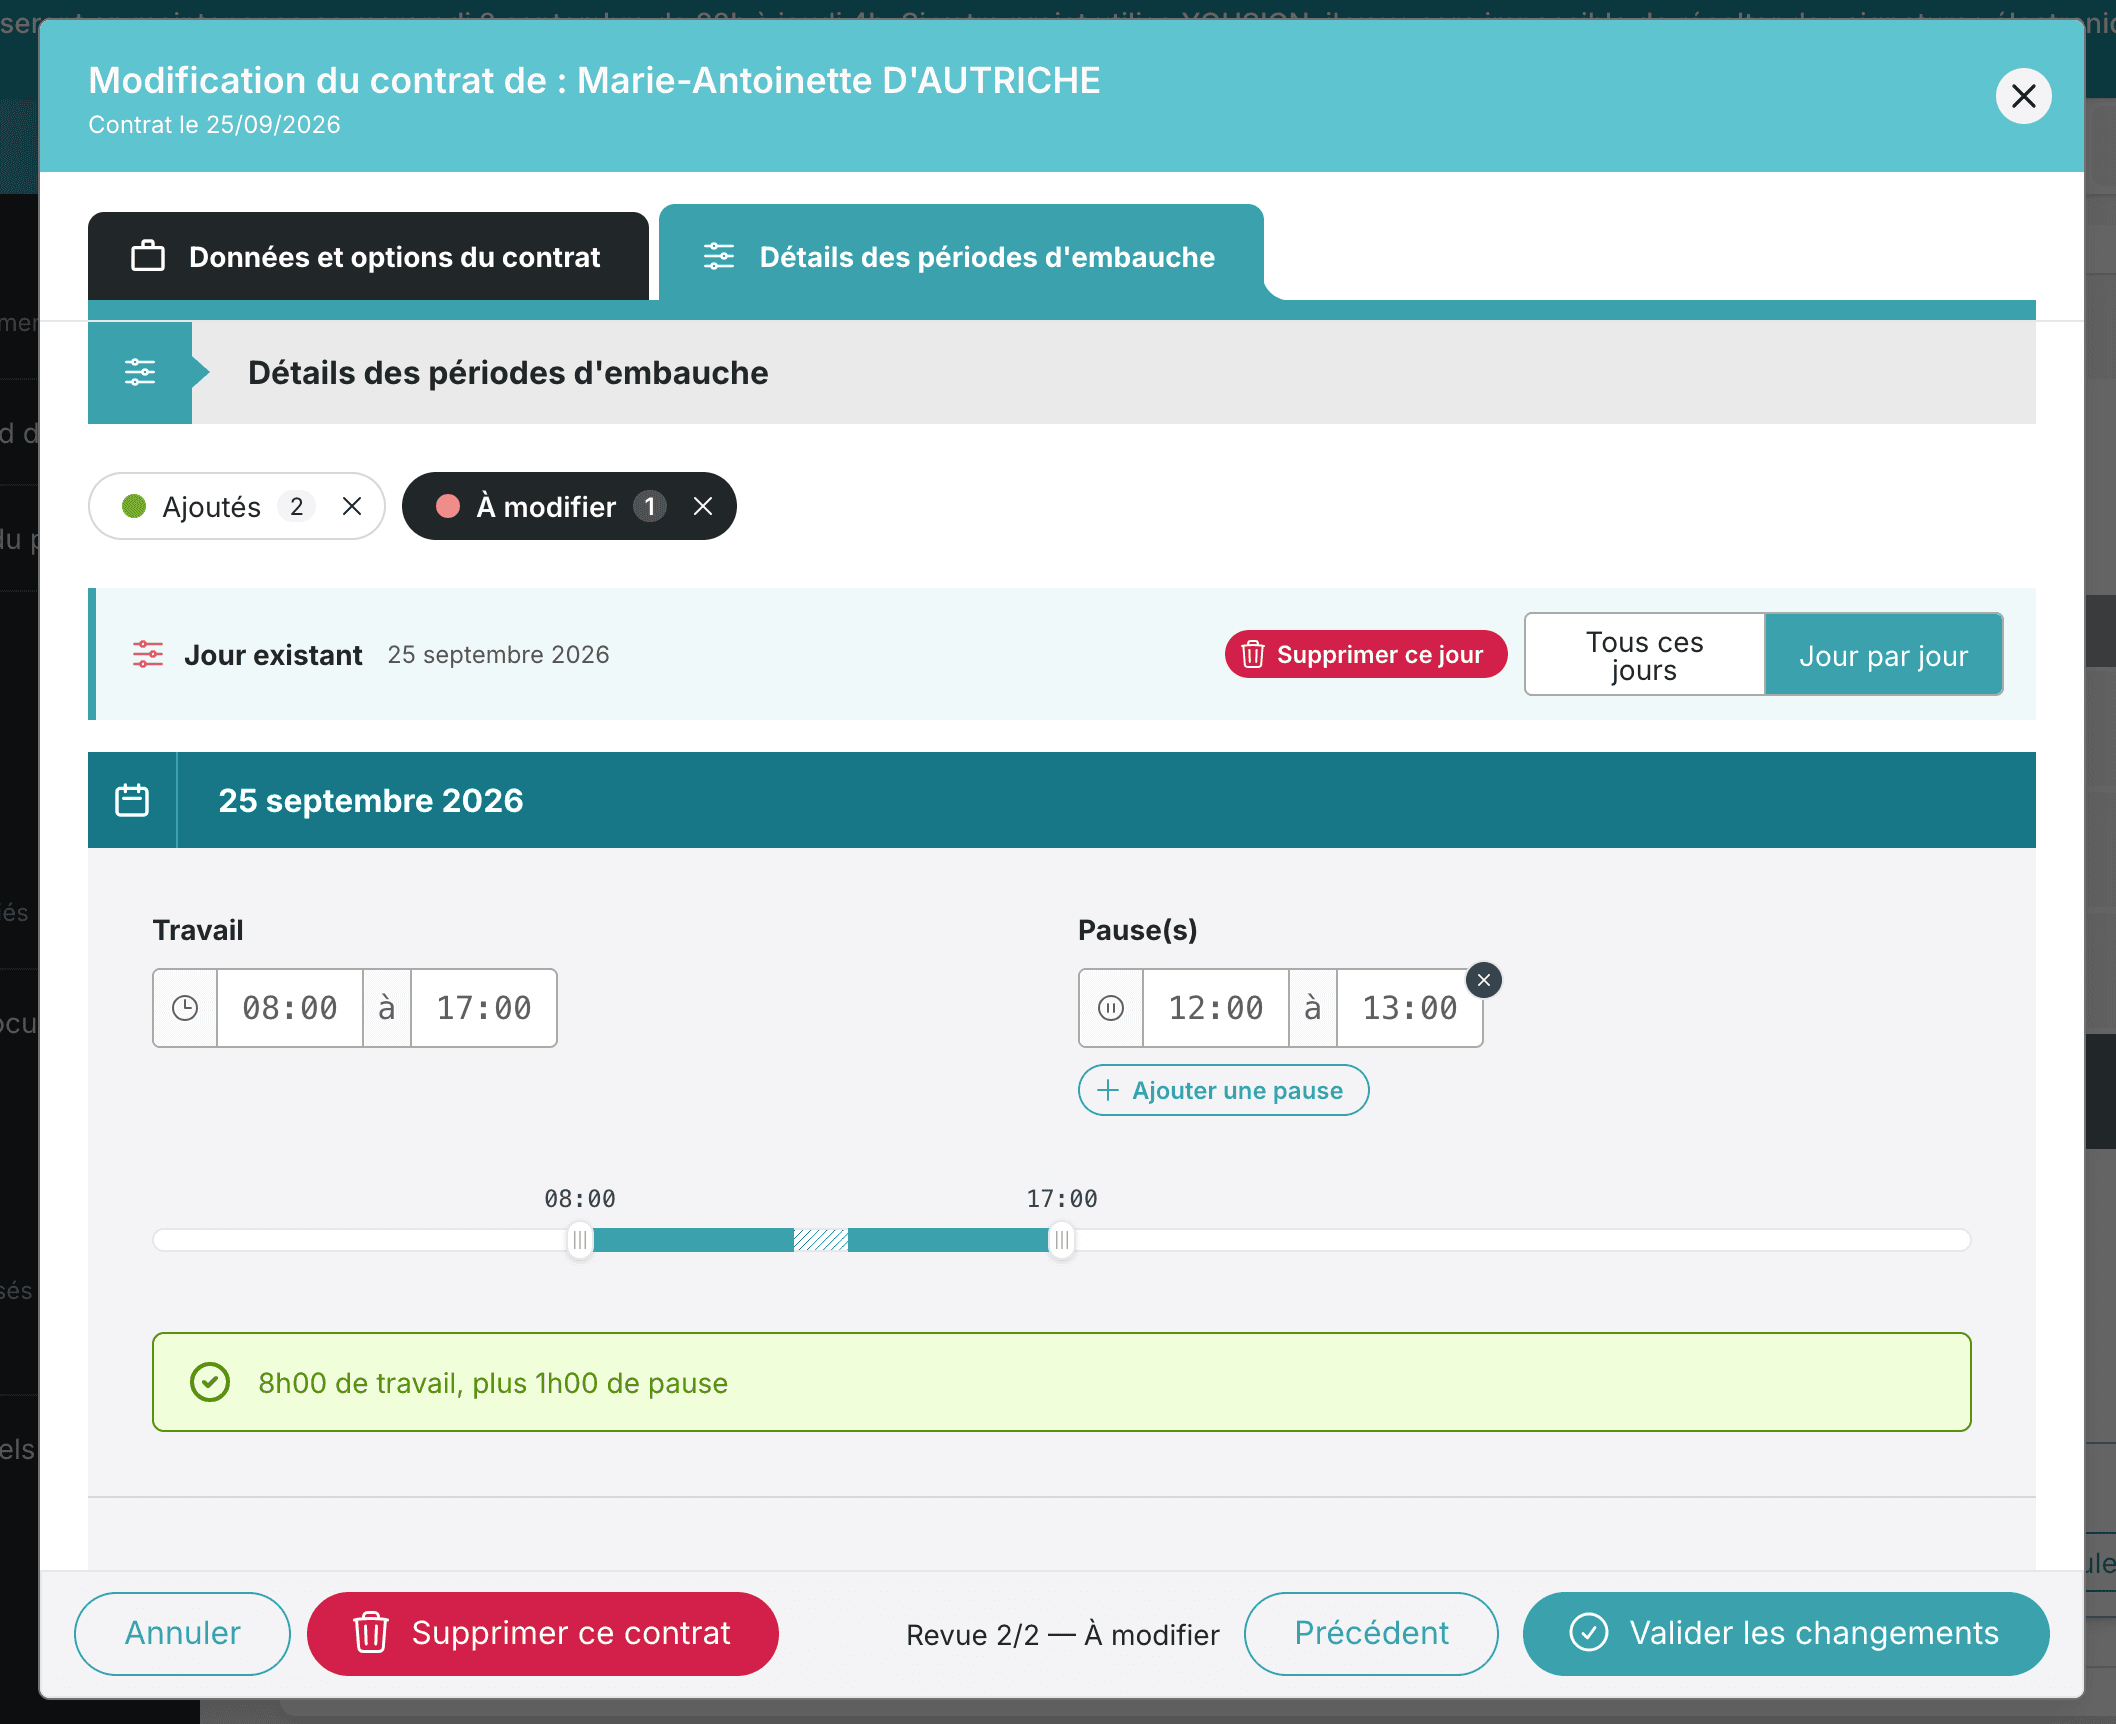Remove the 12:00 to 13:00 pause
2116x1724 pixels.
tap(1484, 980)
